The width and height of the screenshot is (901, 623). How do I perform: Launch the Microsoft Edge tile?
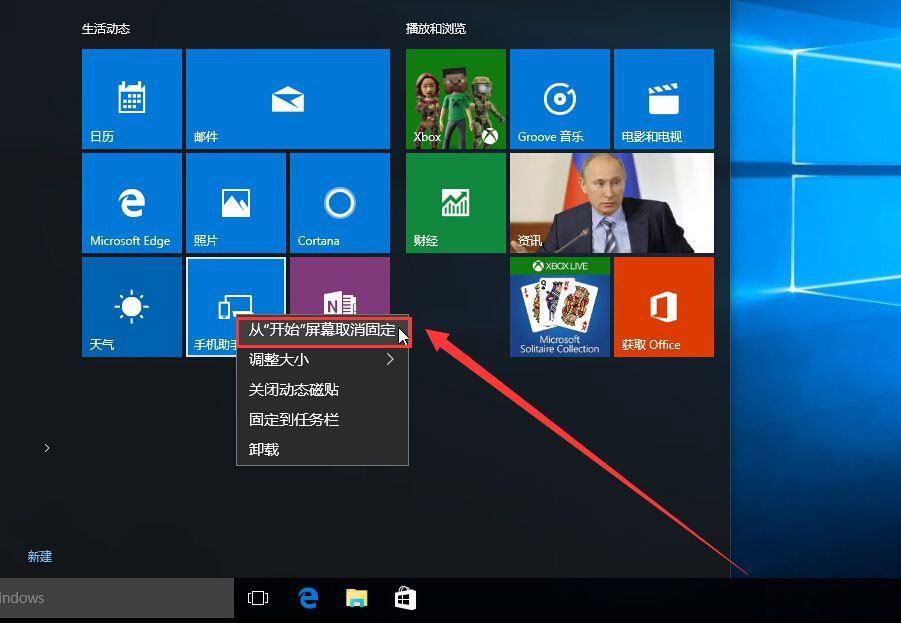(132, 203)
